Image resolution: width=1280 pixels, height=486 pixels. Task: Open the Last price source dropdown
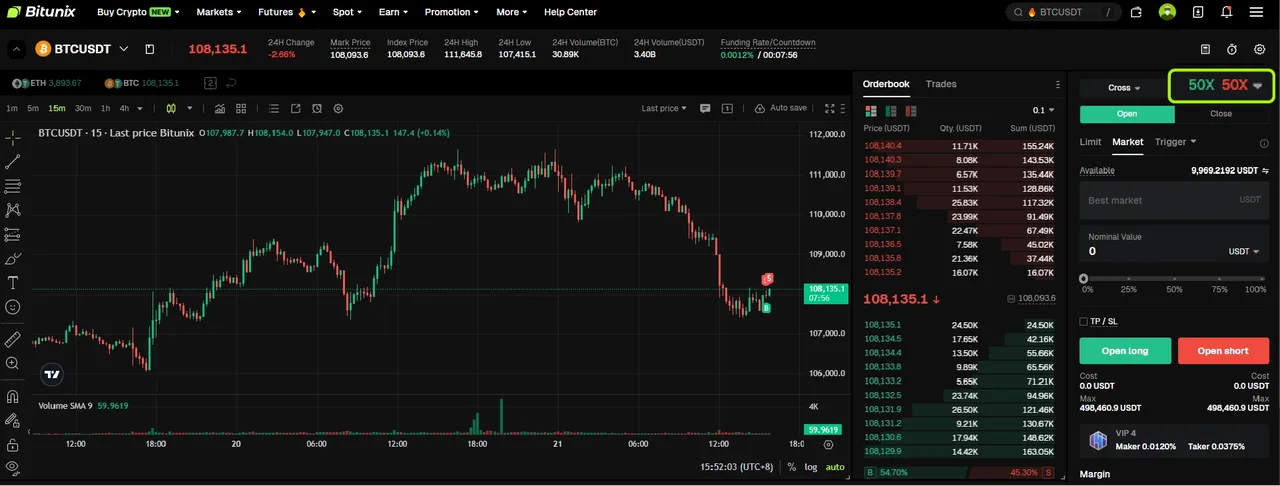[664, 108]
